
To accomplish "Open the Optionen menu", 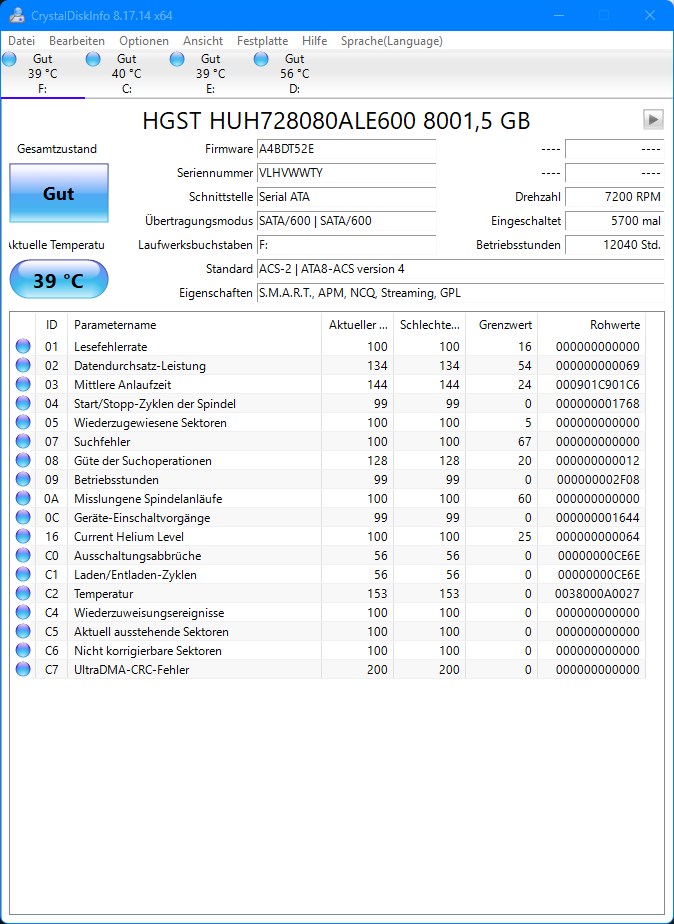I will click(144, 41).
